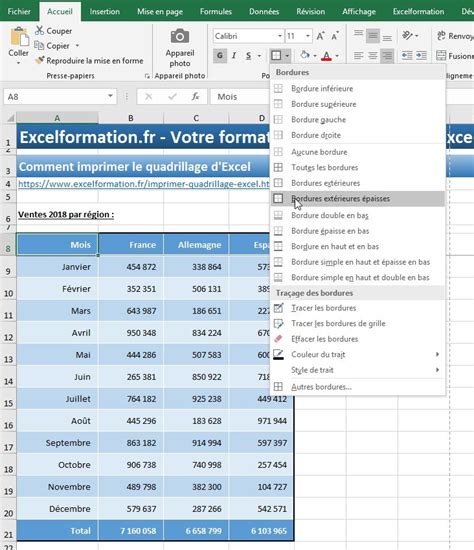This screenshot has height=550, width=474.
Task: Click the name box showing A8
Action: (55, 96)
